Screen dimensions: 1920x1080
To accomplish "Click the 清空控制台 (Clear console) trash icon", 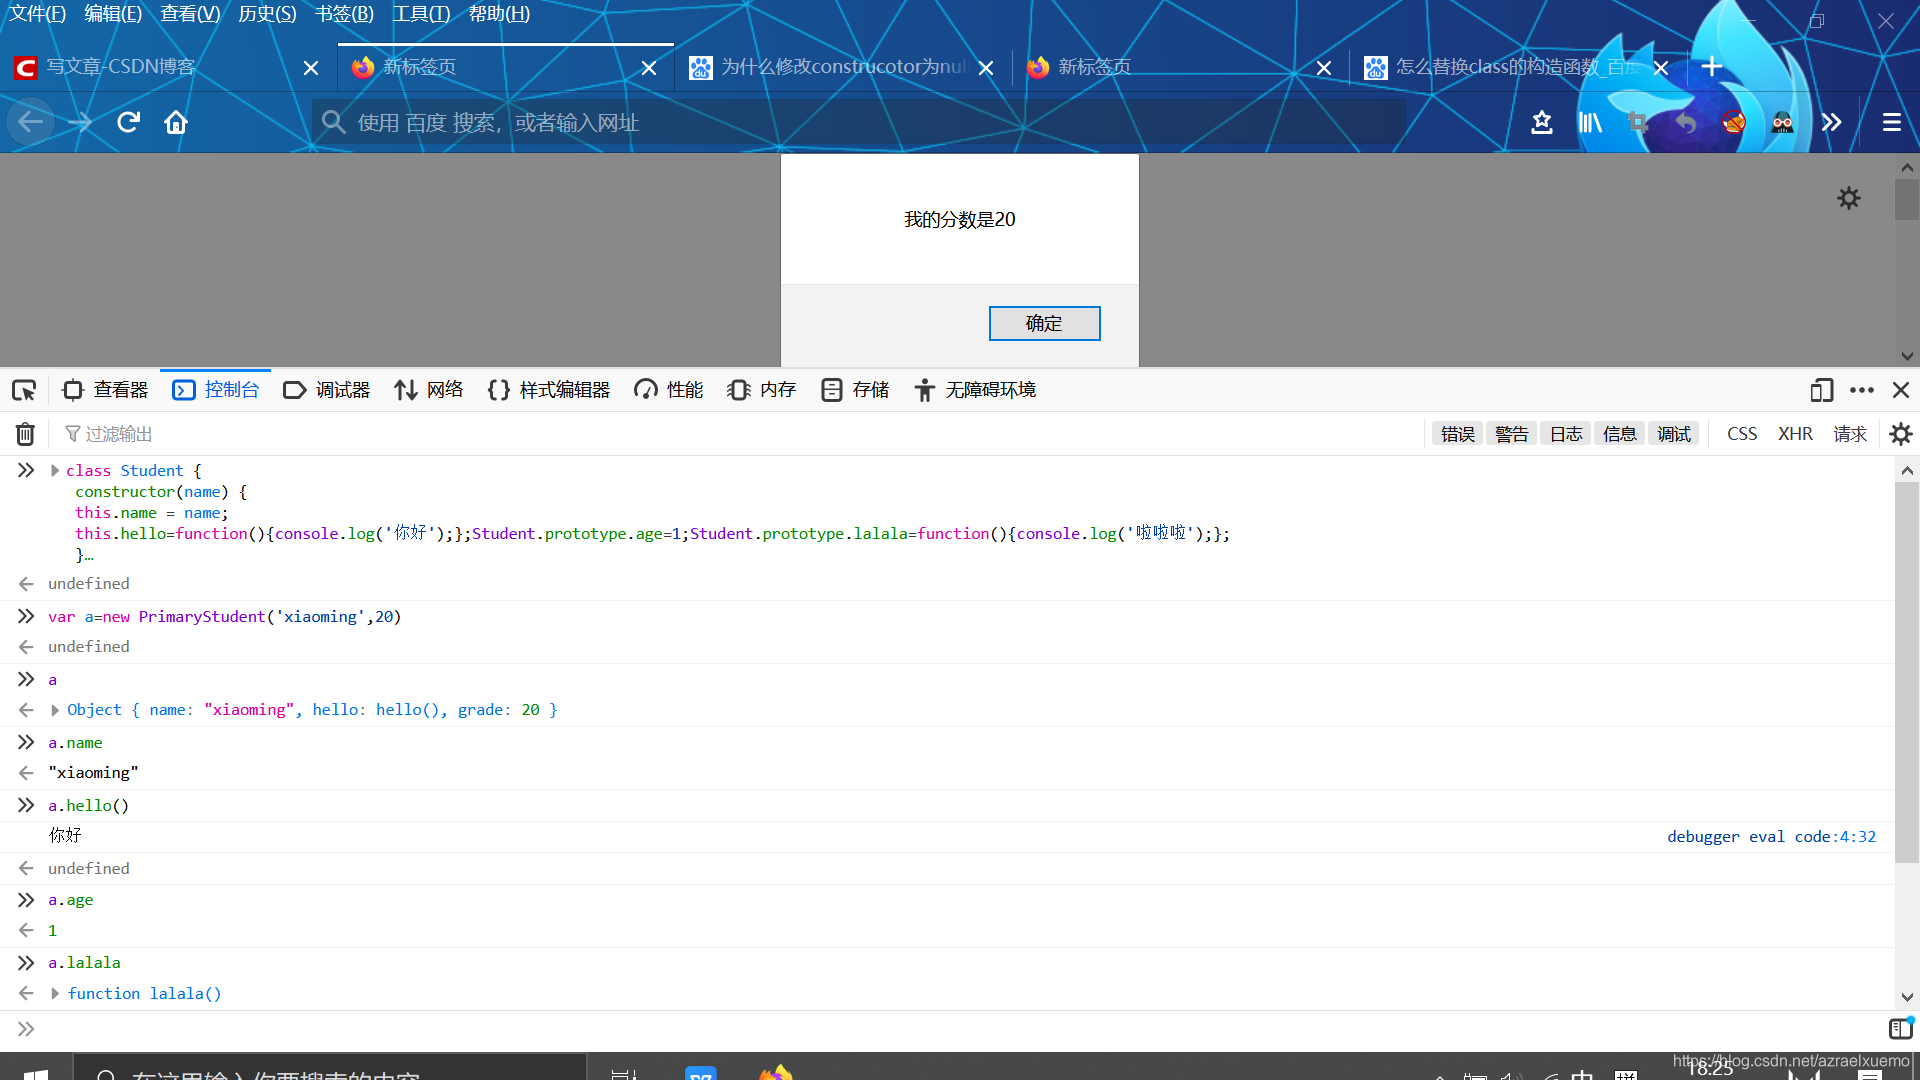I will tap(24, 434).
